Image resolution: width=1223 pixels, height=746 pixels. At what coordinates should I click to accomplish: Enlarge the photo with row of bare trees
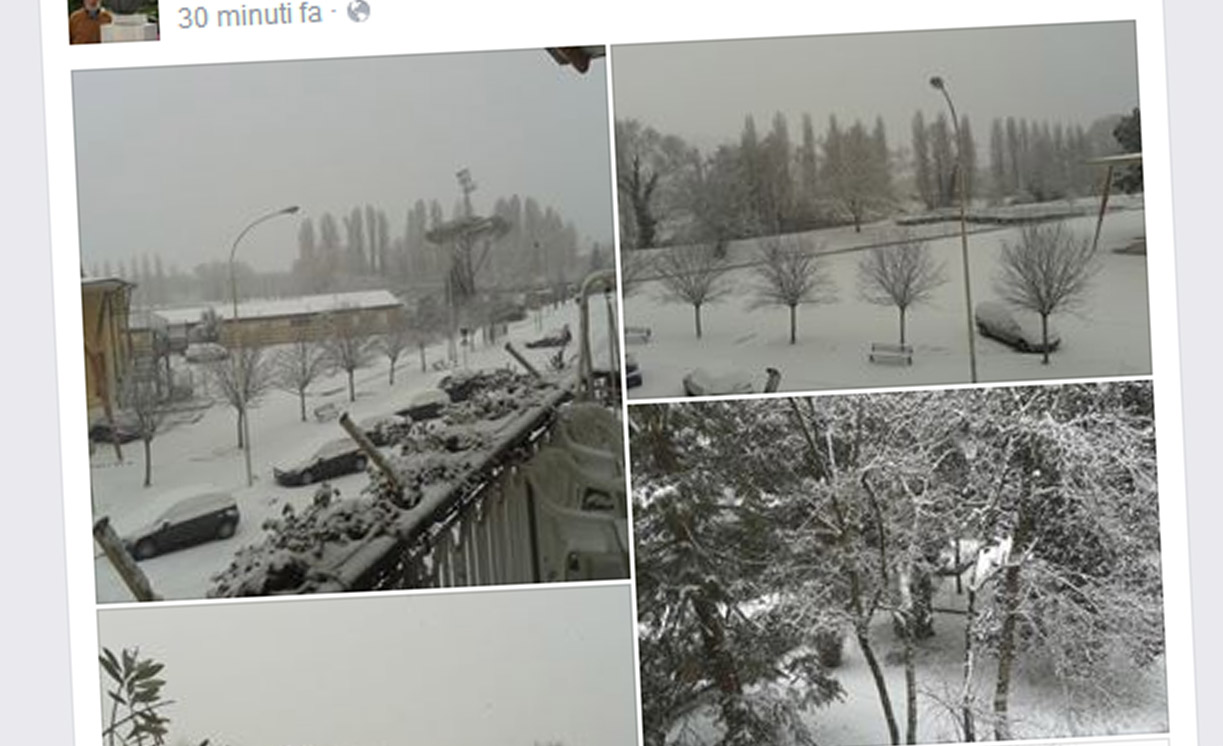880,208
